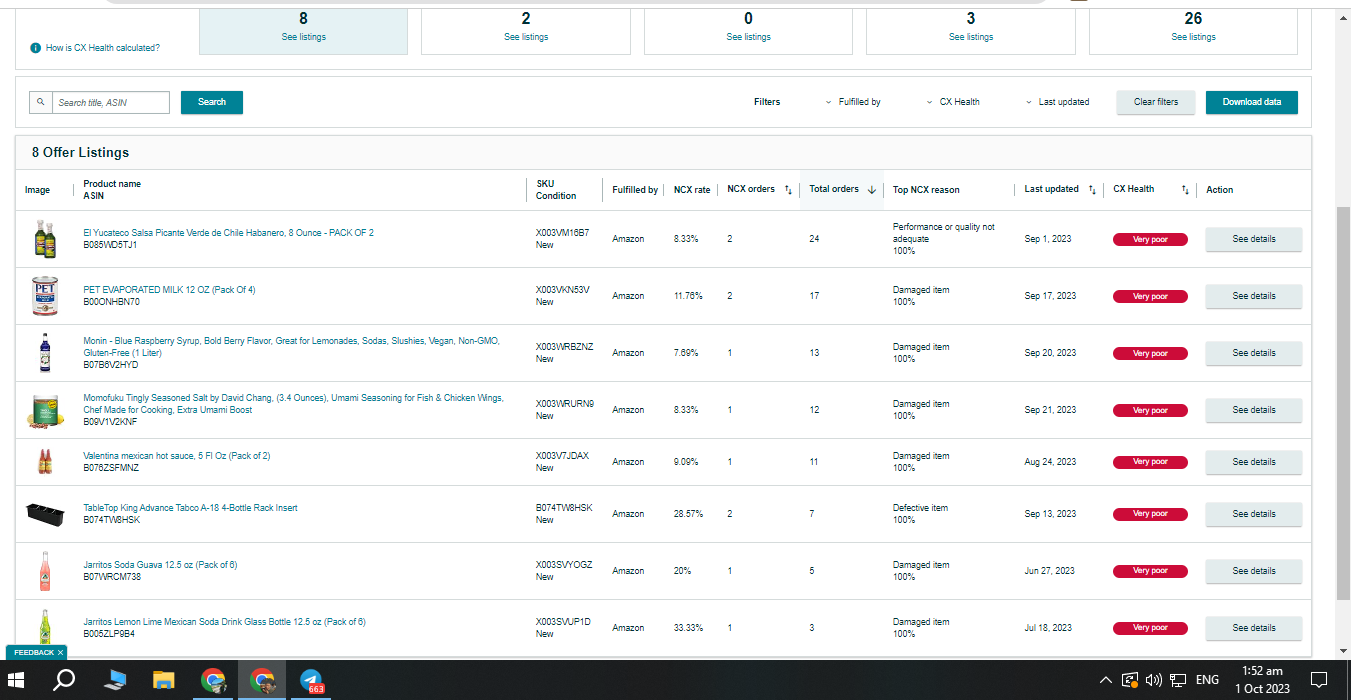The image size is (1351, 700).
Task: See details for El Yucateco Salsa
Action: click(x=1254, y=239)
